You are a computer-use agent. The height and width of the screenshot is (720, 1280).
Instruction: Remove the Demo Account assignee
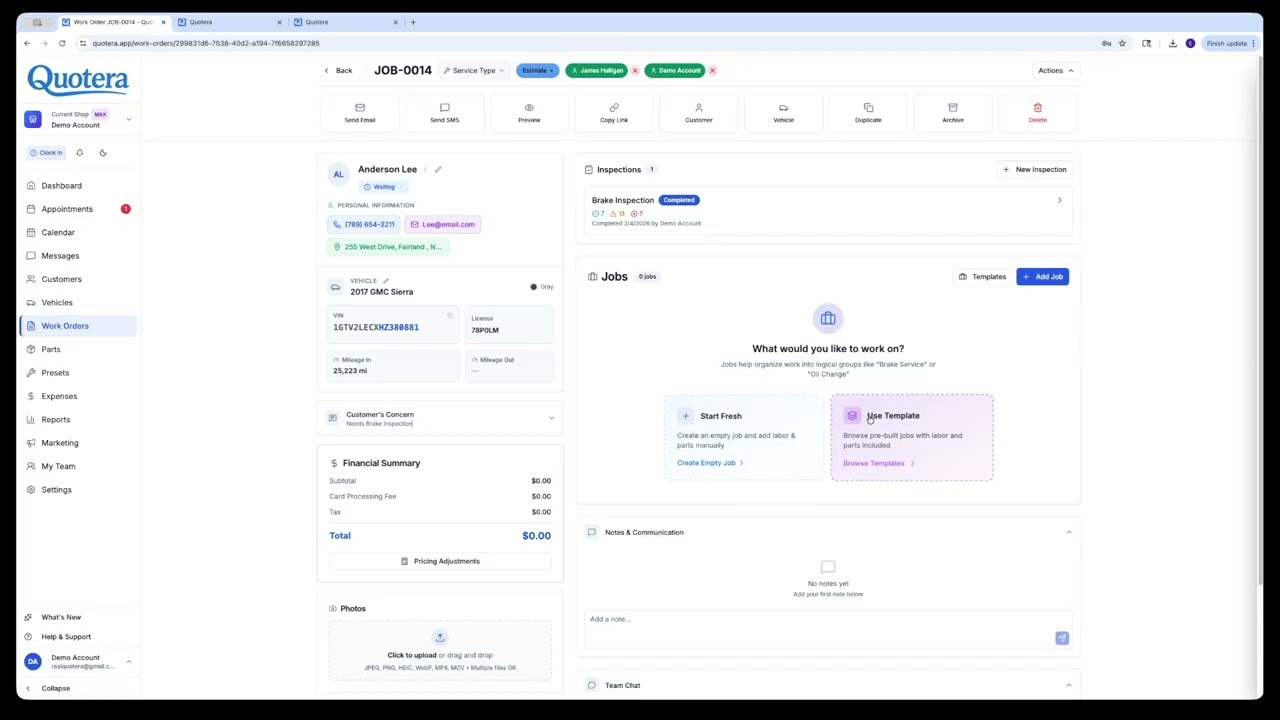pyautogui.click(x=712, y=71)
